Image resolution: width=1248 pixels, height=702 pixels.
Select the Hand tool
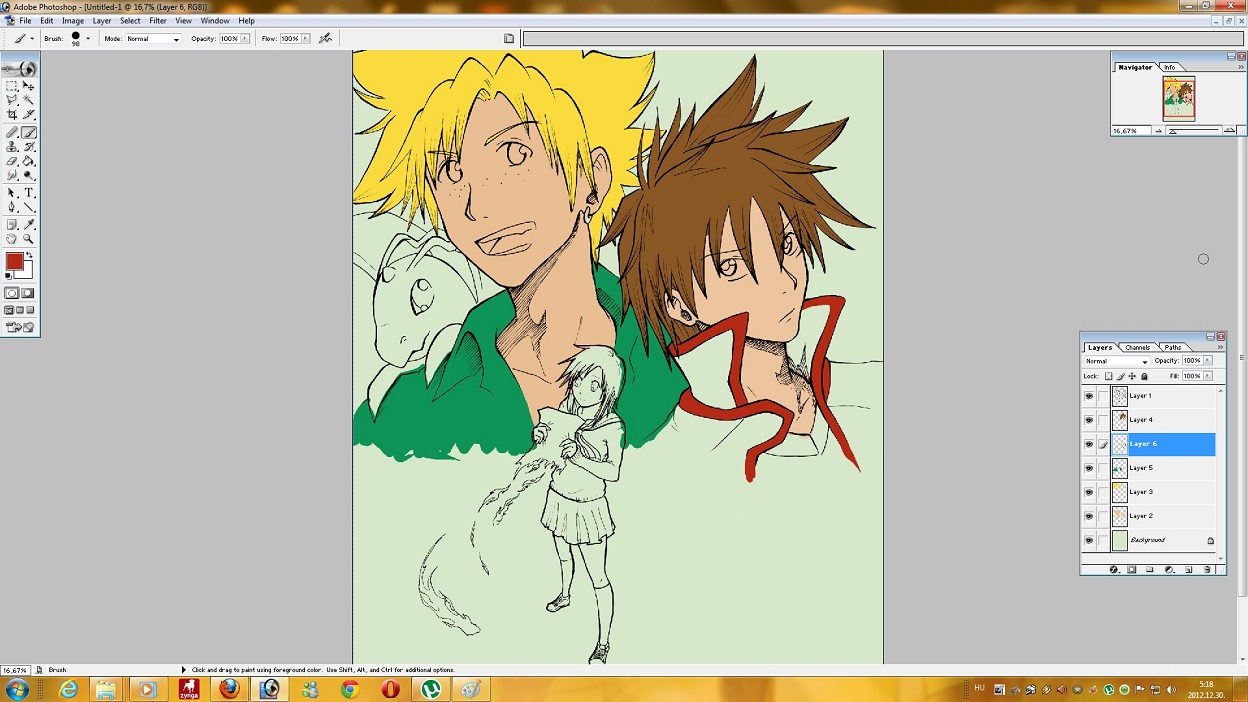[12, 239]
